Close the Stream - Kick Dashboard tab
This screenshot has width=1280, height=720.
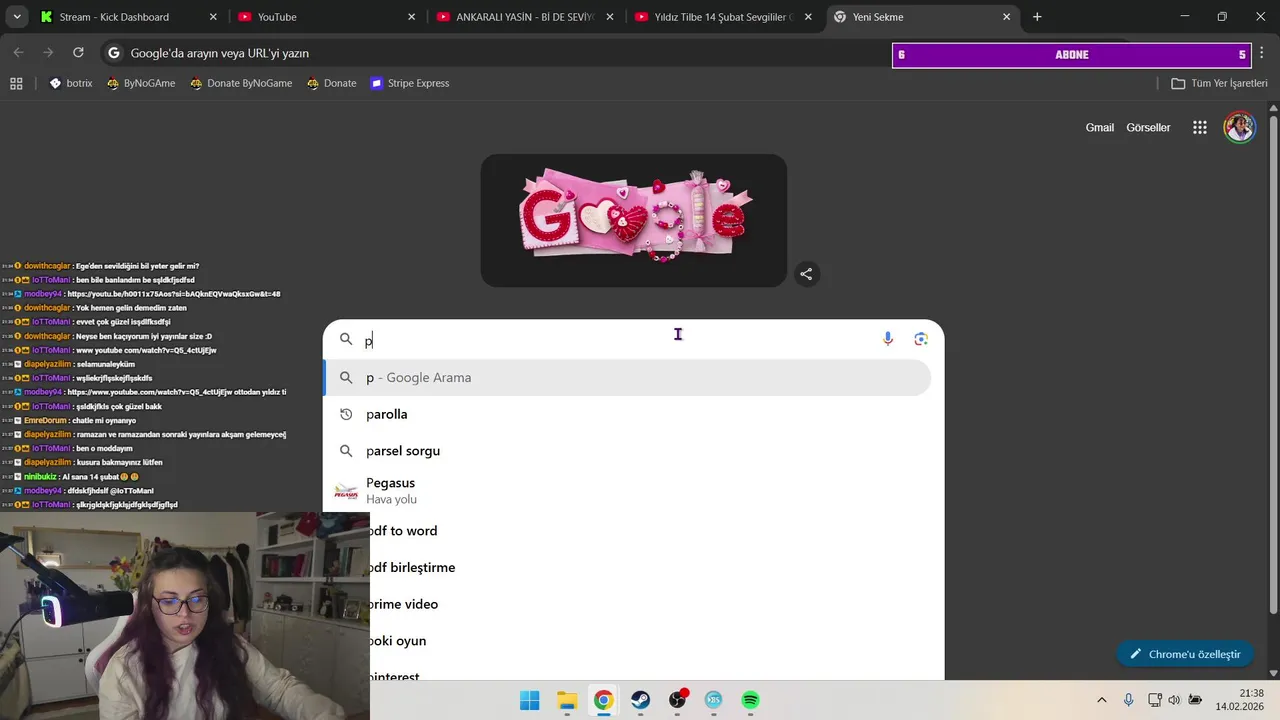[x=213, y=17]
